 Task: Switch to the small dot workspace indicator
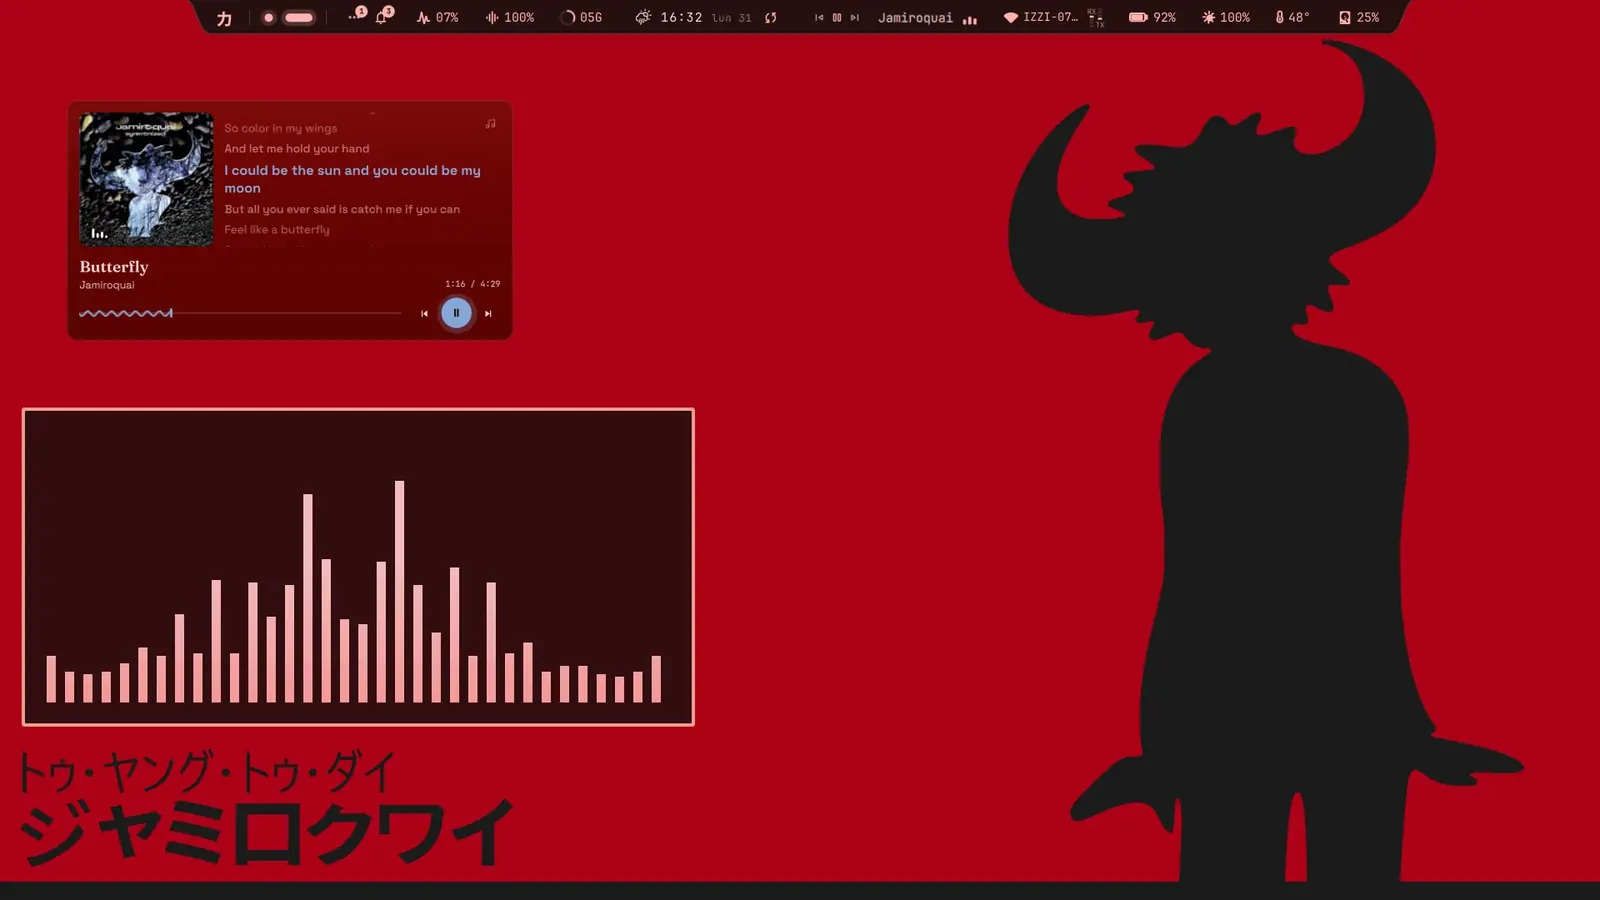tap(268, 18)
